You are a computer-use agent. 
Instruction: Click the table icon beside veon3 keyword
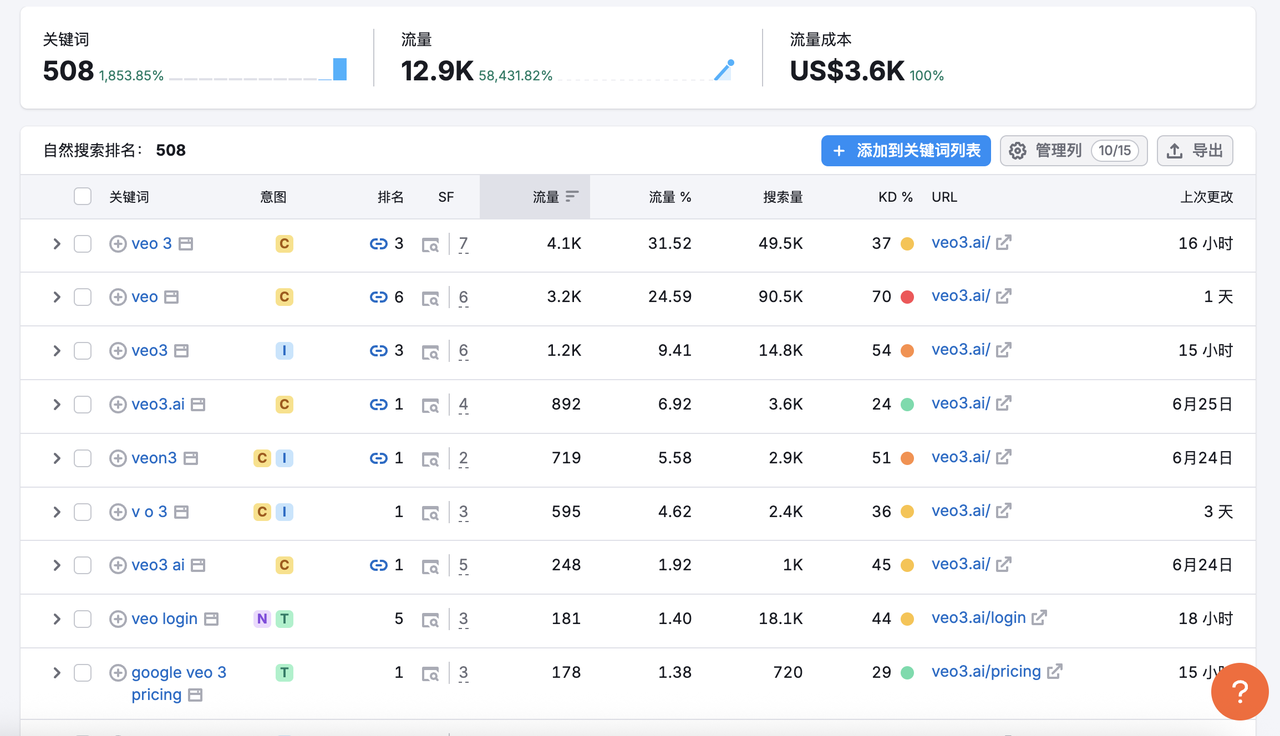[190, 458]
